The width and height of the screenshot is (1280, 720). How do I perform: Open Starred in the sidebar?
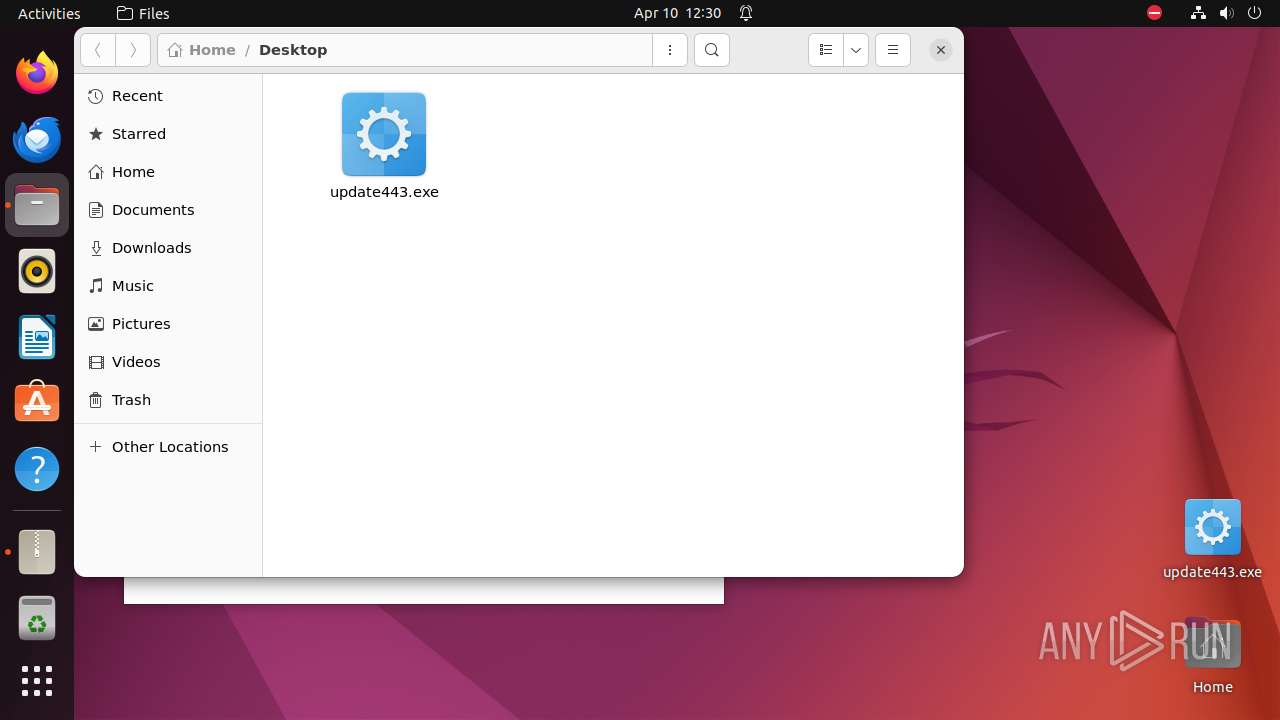pyautogui.click(x=168, y=134)
